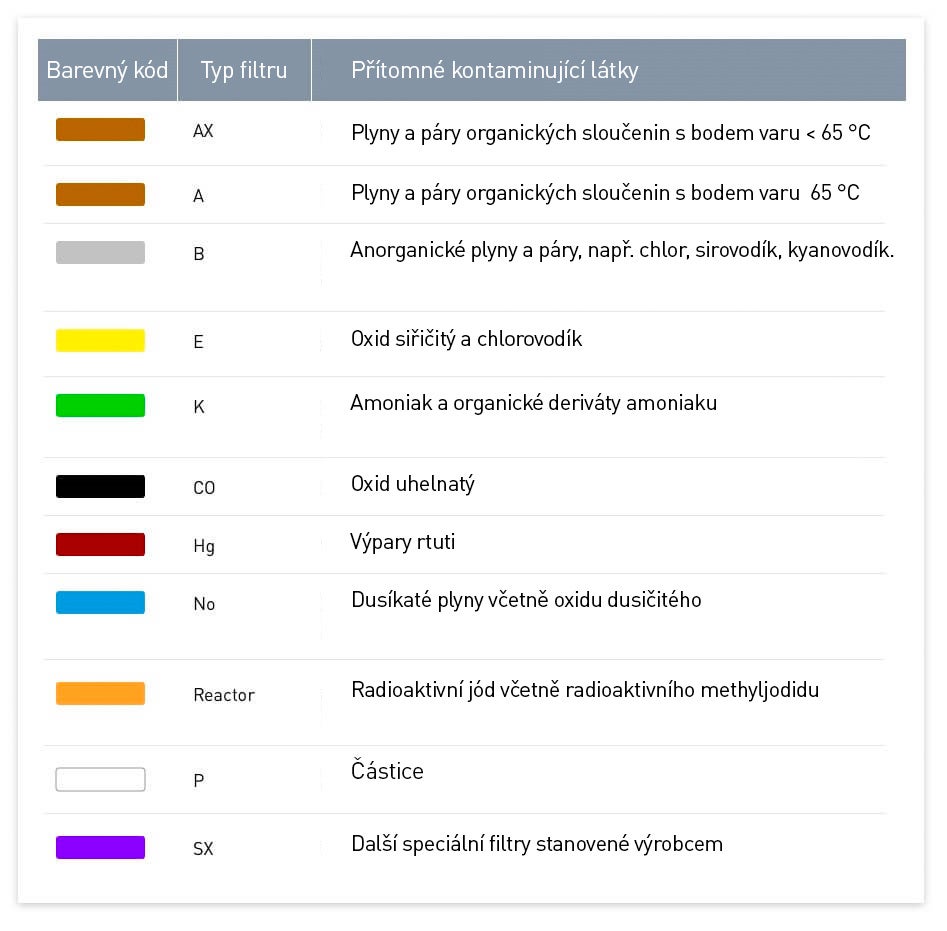Image resolution: width=947 pixels, height=931 pixels.
Task: Click the brown AX filter color swatch
Action: pos(100,130)
